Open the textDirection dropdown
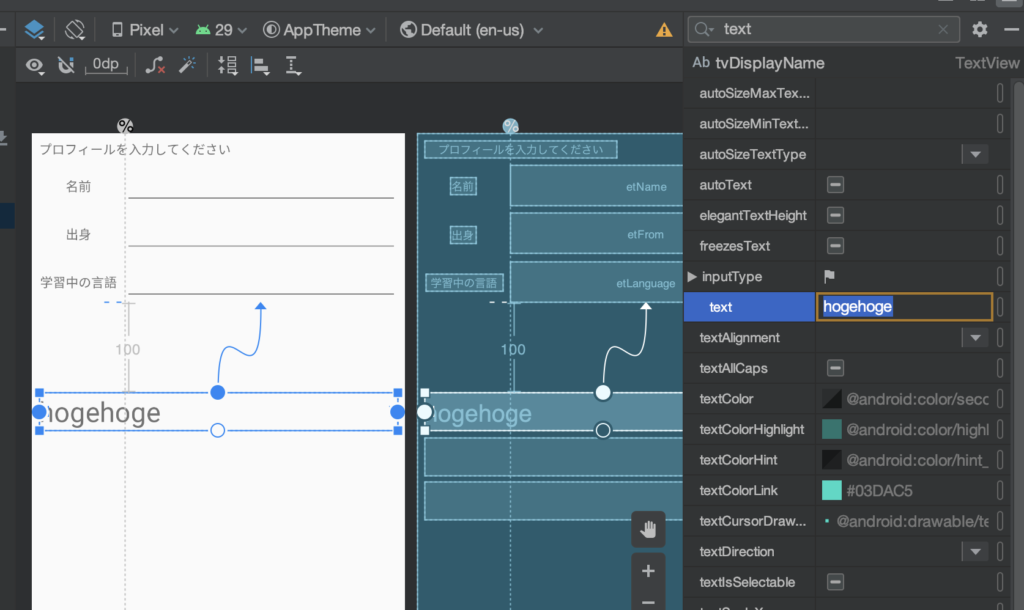The image size is (1024, 610). 975,552
